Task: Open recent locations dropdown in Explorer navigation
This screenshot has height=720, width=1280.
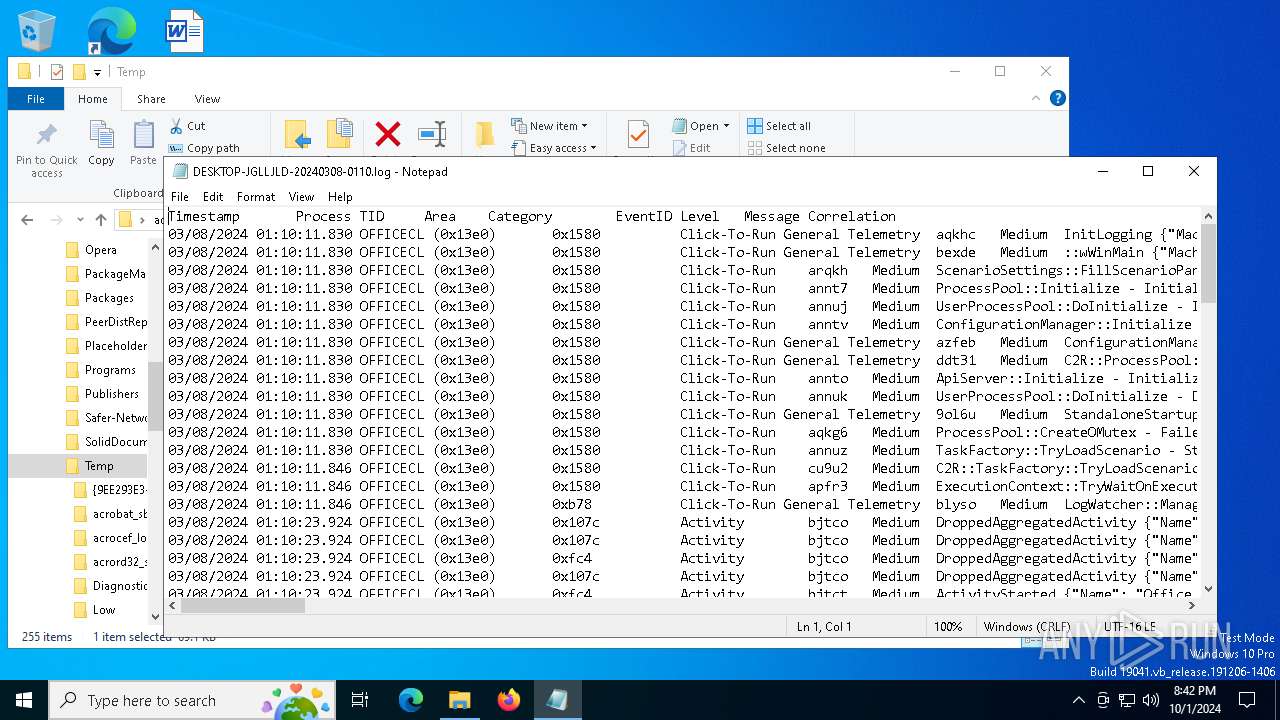Action: tap(81, 220)
